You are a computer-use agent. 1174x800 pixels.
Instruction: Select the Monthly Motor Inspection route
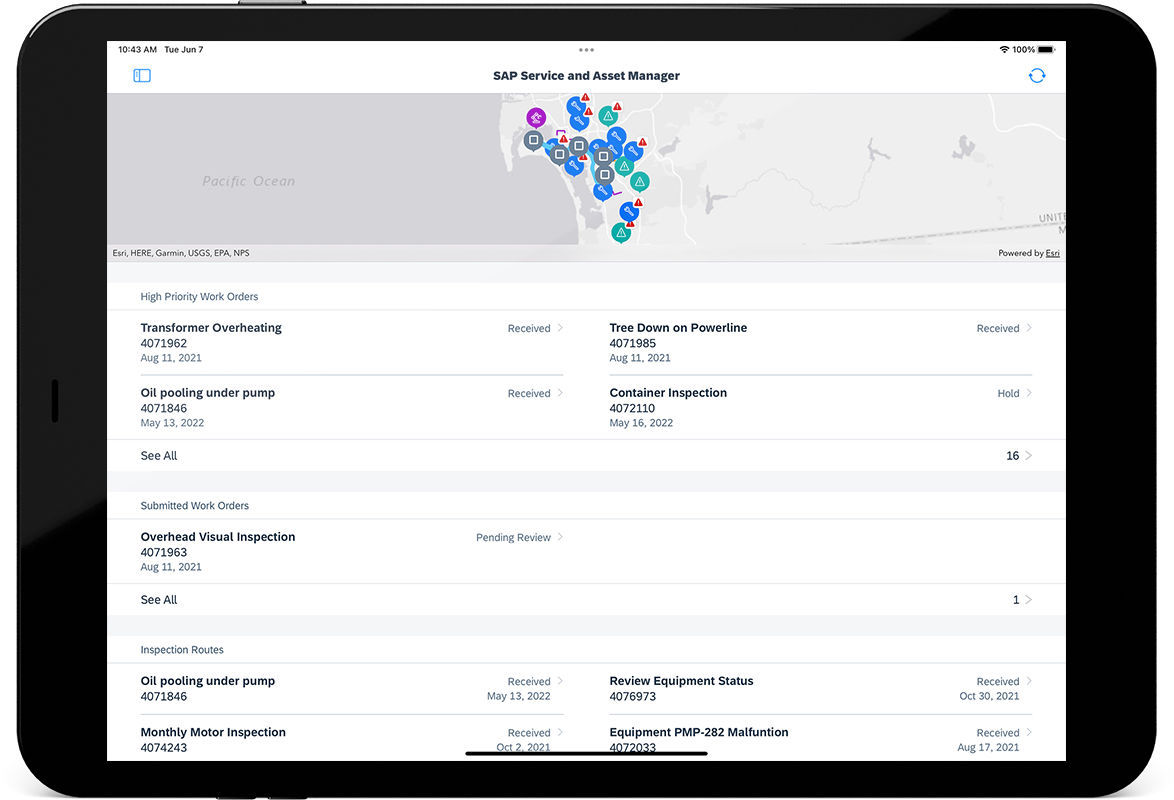213,732
